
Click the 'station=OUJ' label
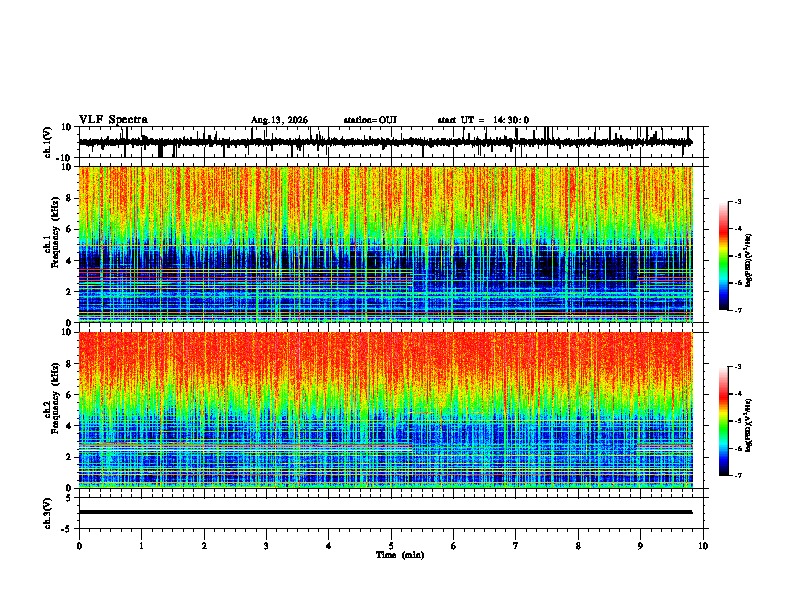click(370, 120)
